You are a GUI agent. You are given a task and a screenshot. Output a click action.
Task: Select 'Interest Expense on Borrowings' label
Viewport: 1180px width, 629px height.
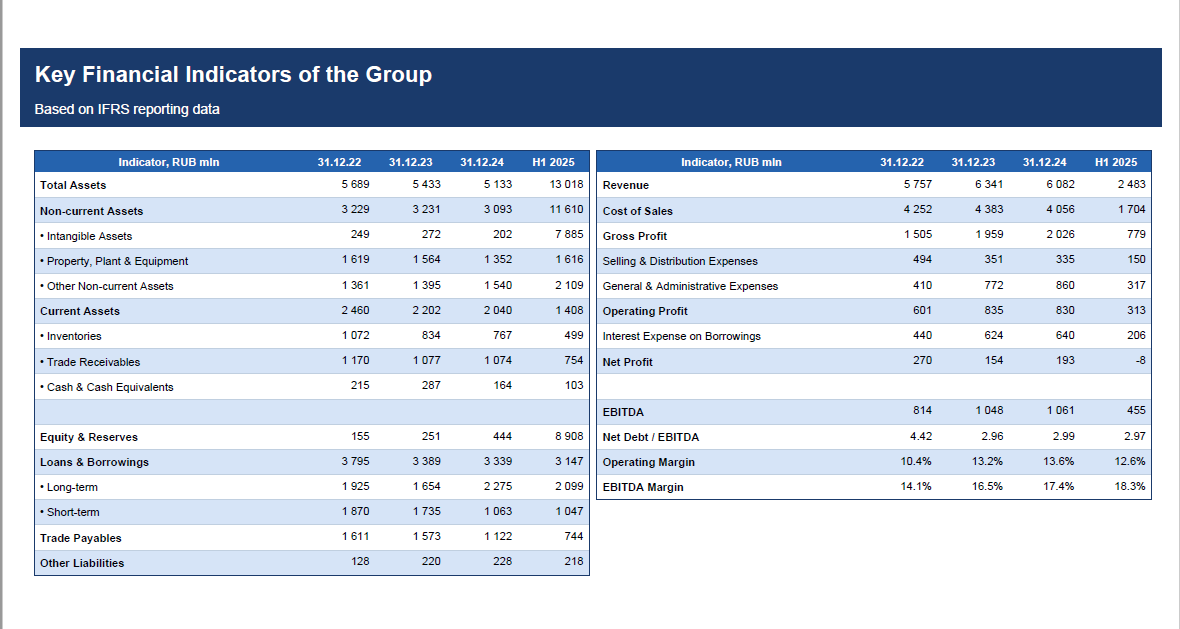pos(681,336)
